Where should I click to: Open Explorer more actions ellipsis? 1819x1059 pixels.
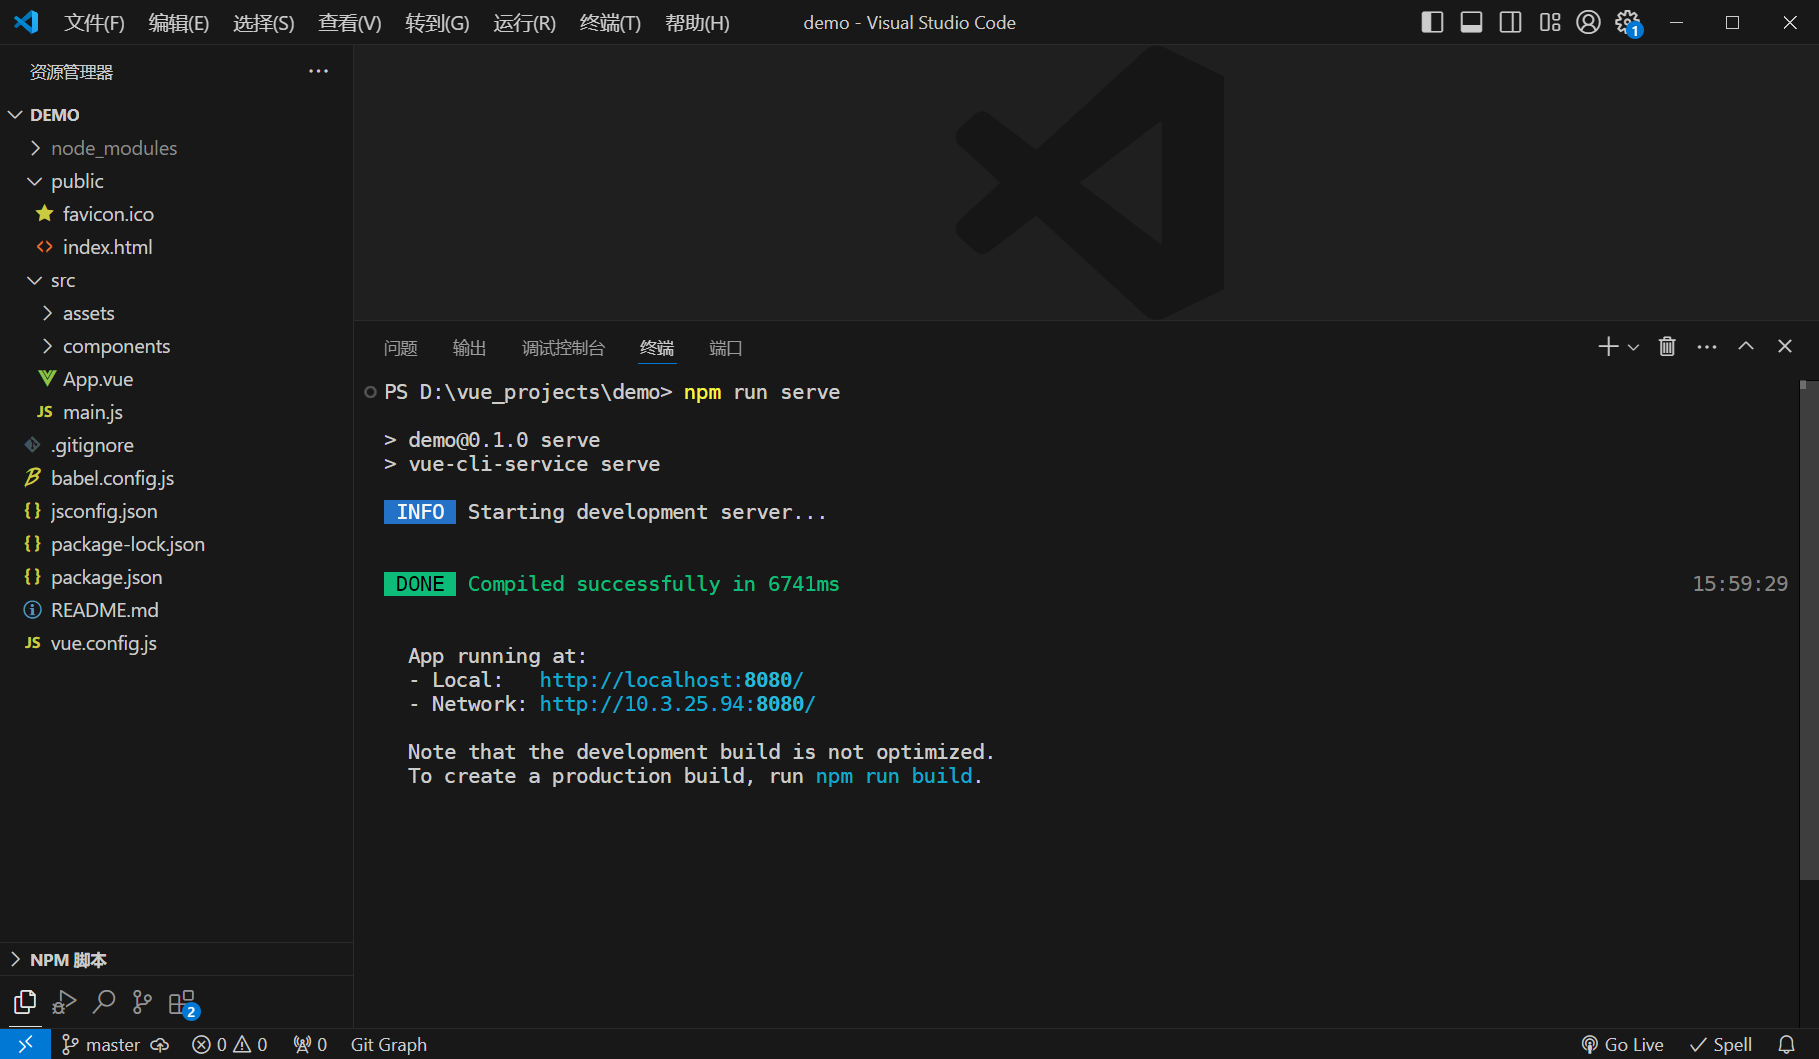(x=318, y=71)
